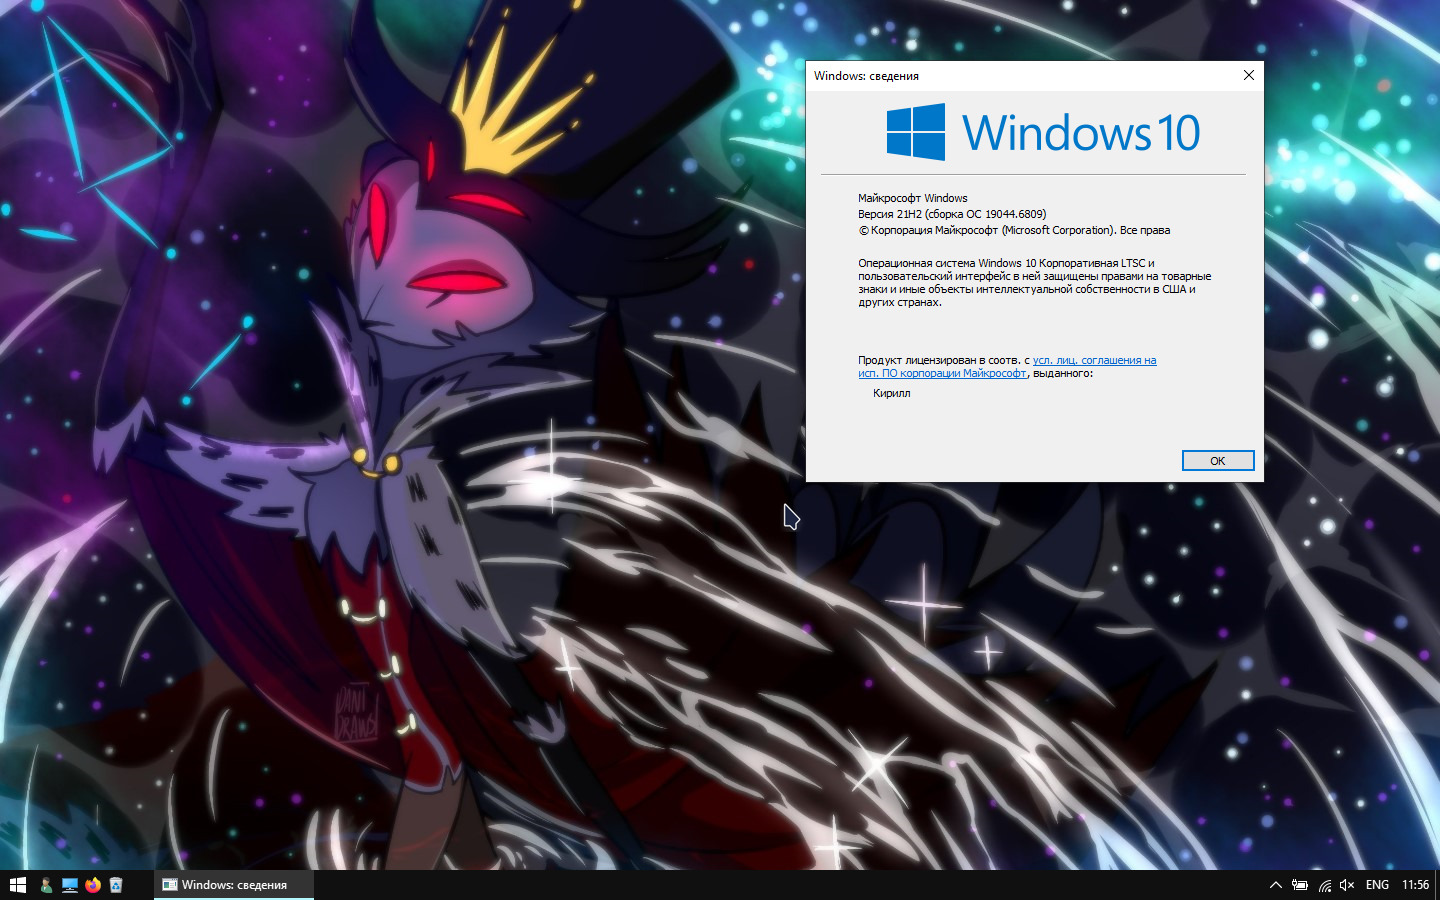This screenshot has height=900, width=1440.
Task: Check battery status in system tray
Action: point(1300,885)
